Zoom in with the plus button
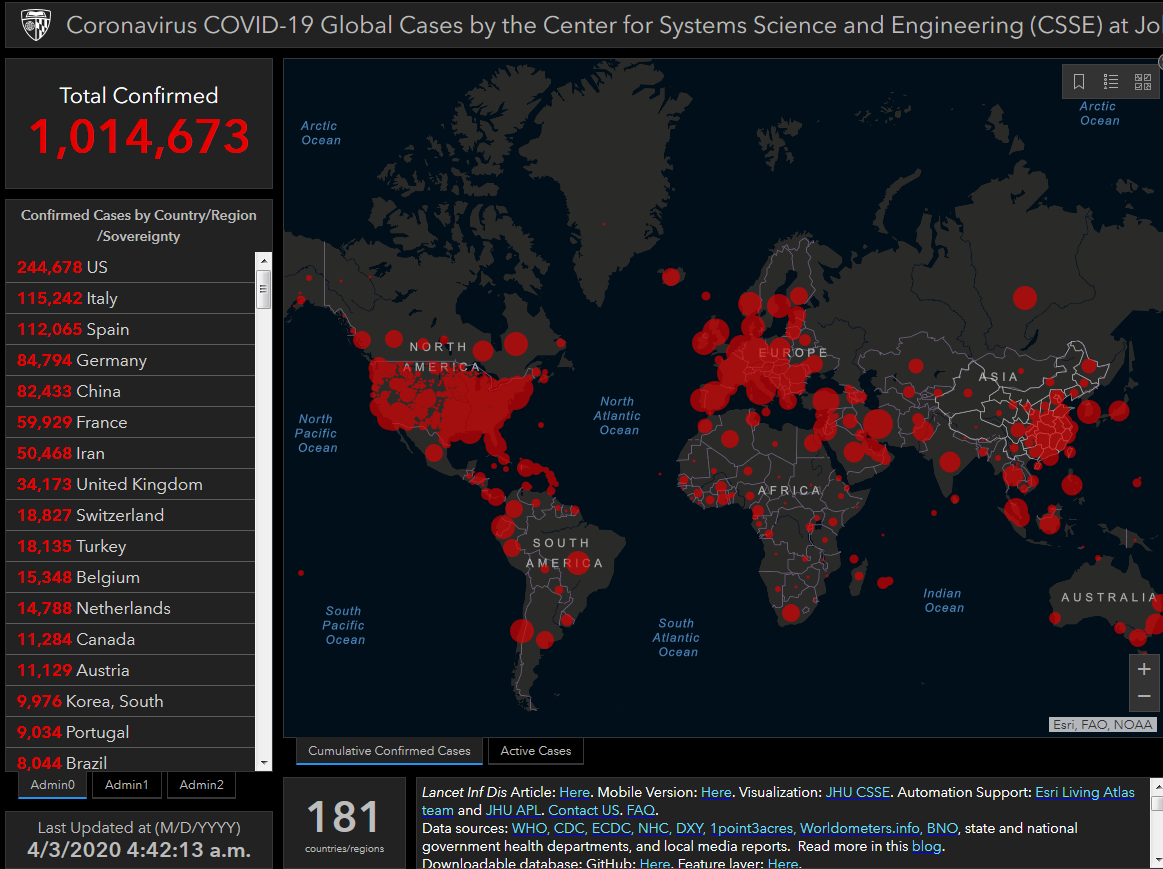 pyautogui.click(x=1144, y=669)
